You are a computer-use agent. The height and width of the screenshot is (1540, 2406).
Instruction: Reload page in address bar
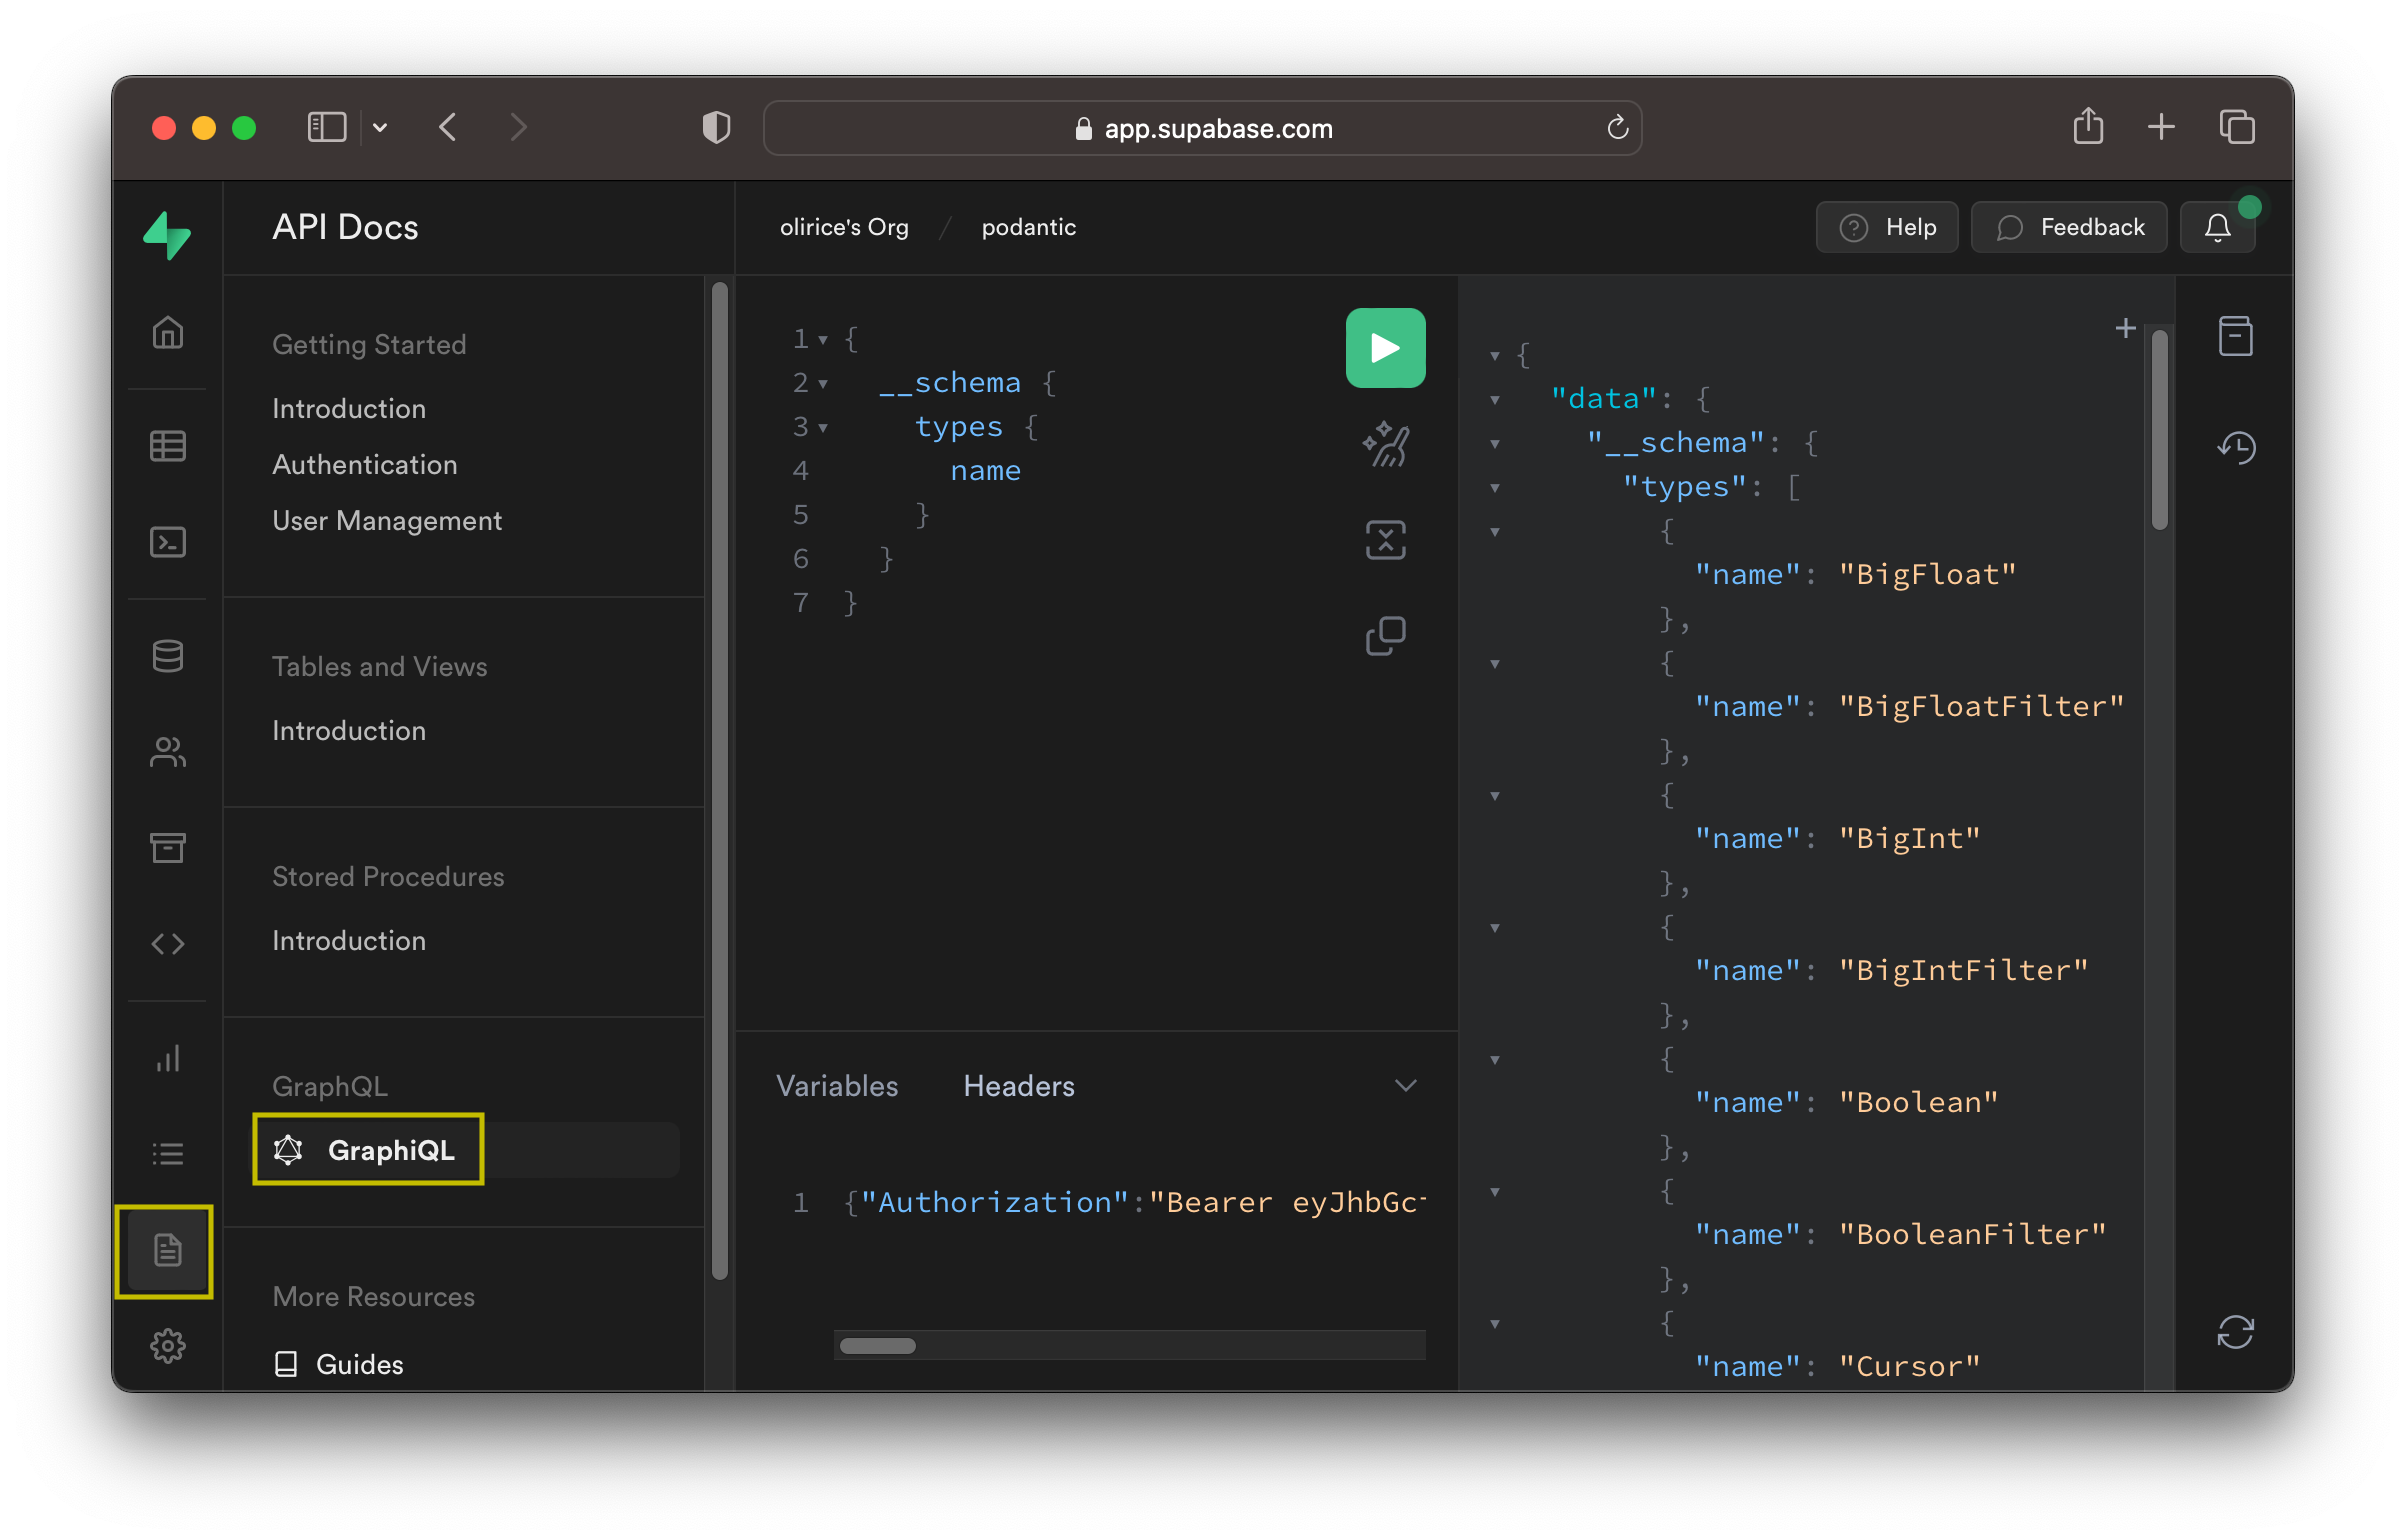pyautogui.click(x=1617, y=128)
